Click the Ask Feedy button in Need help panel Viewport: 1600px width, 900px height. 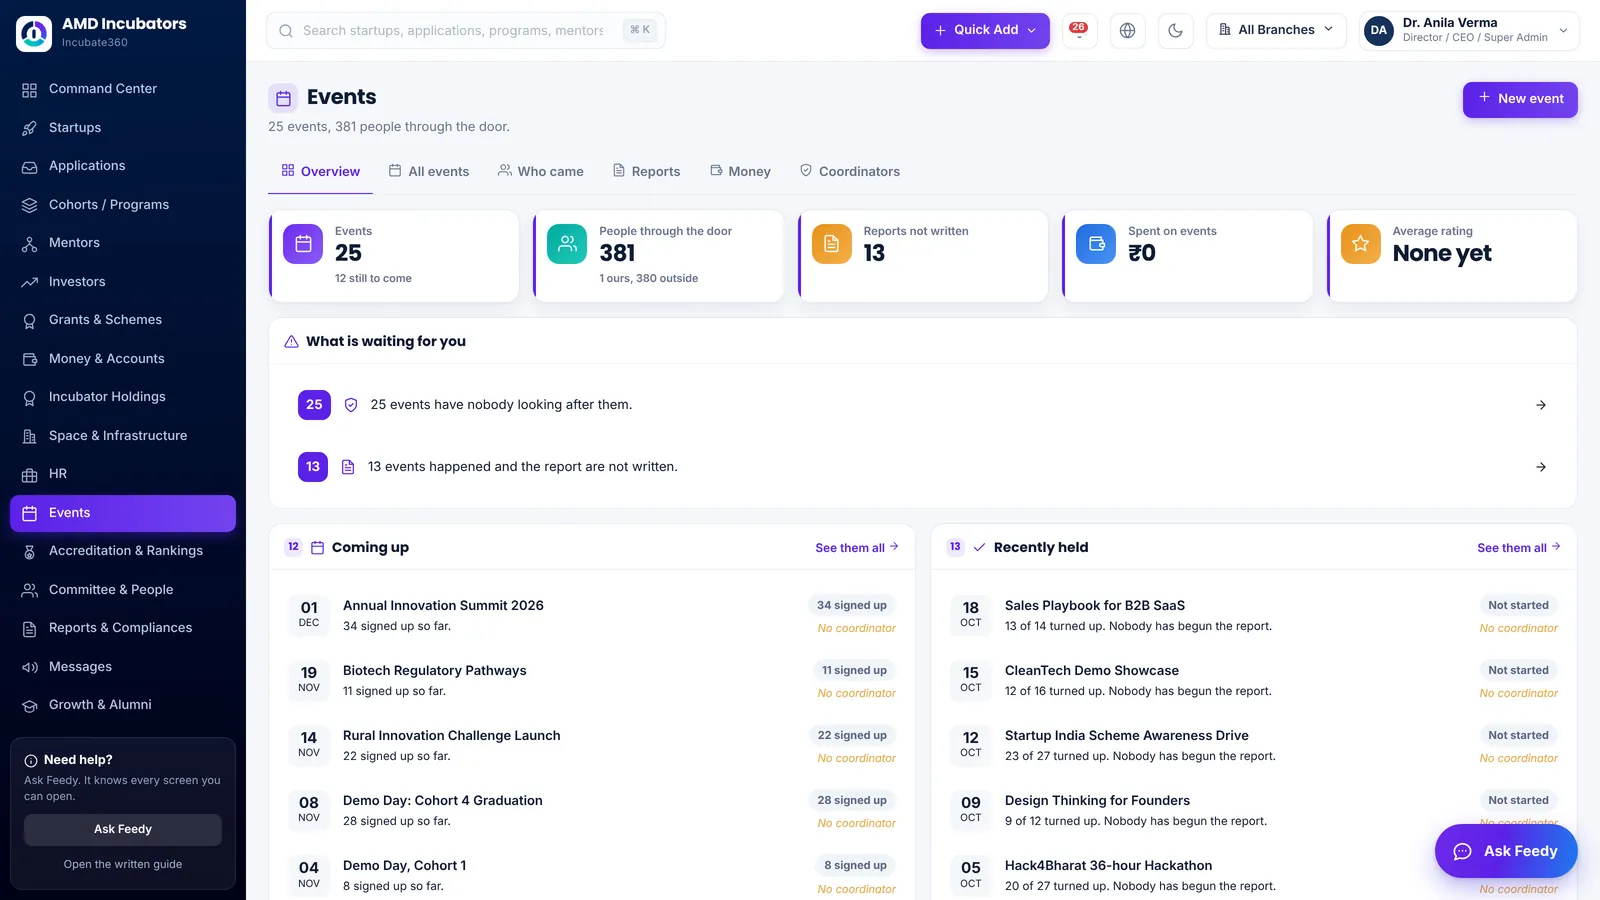pos(123,830)
